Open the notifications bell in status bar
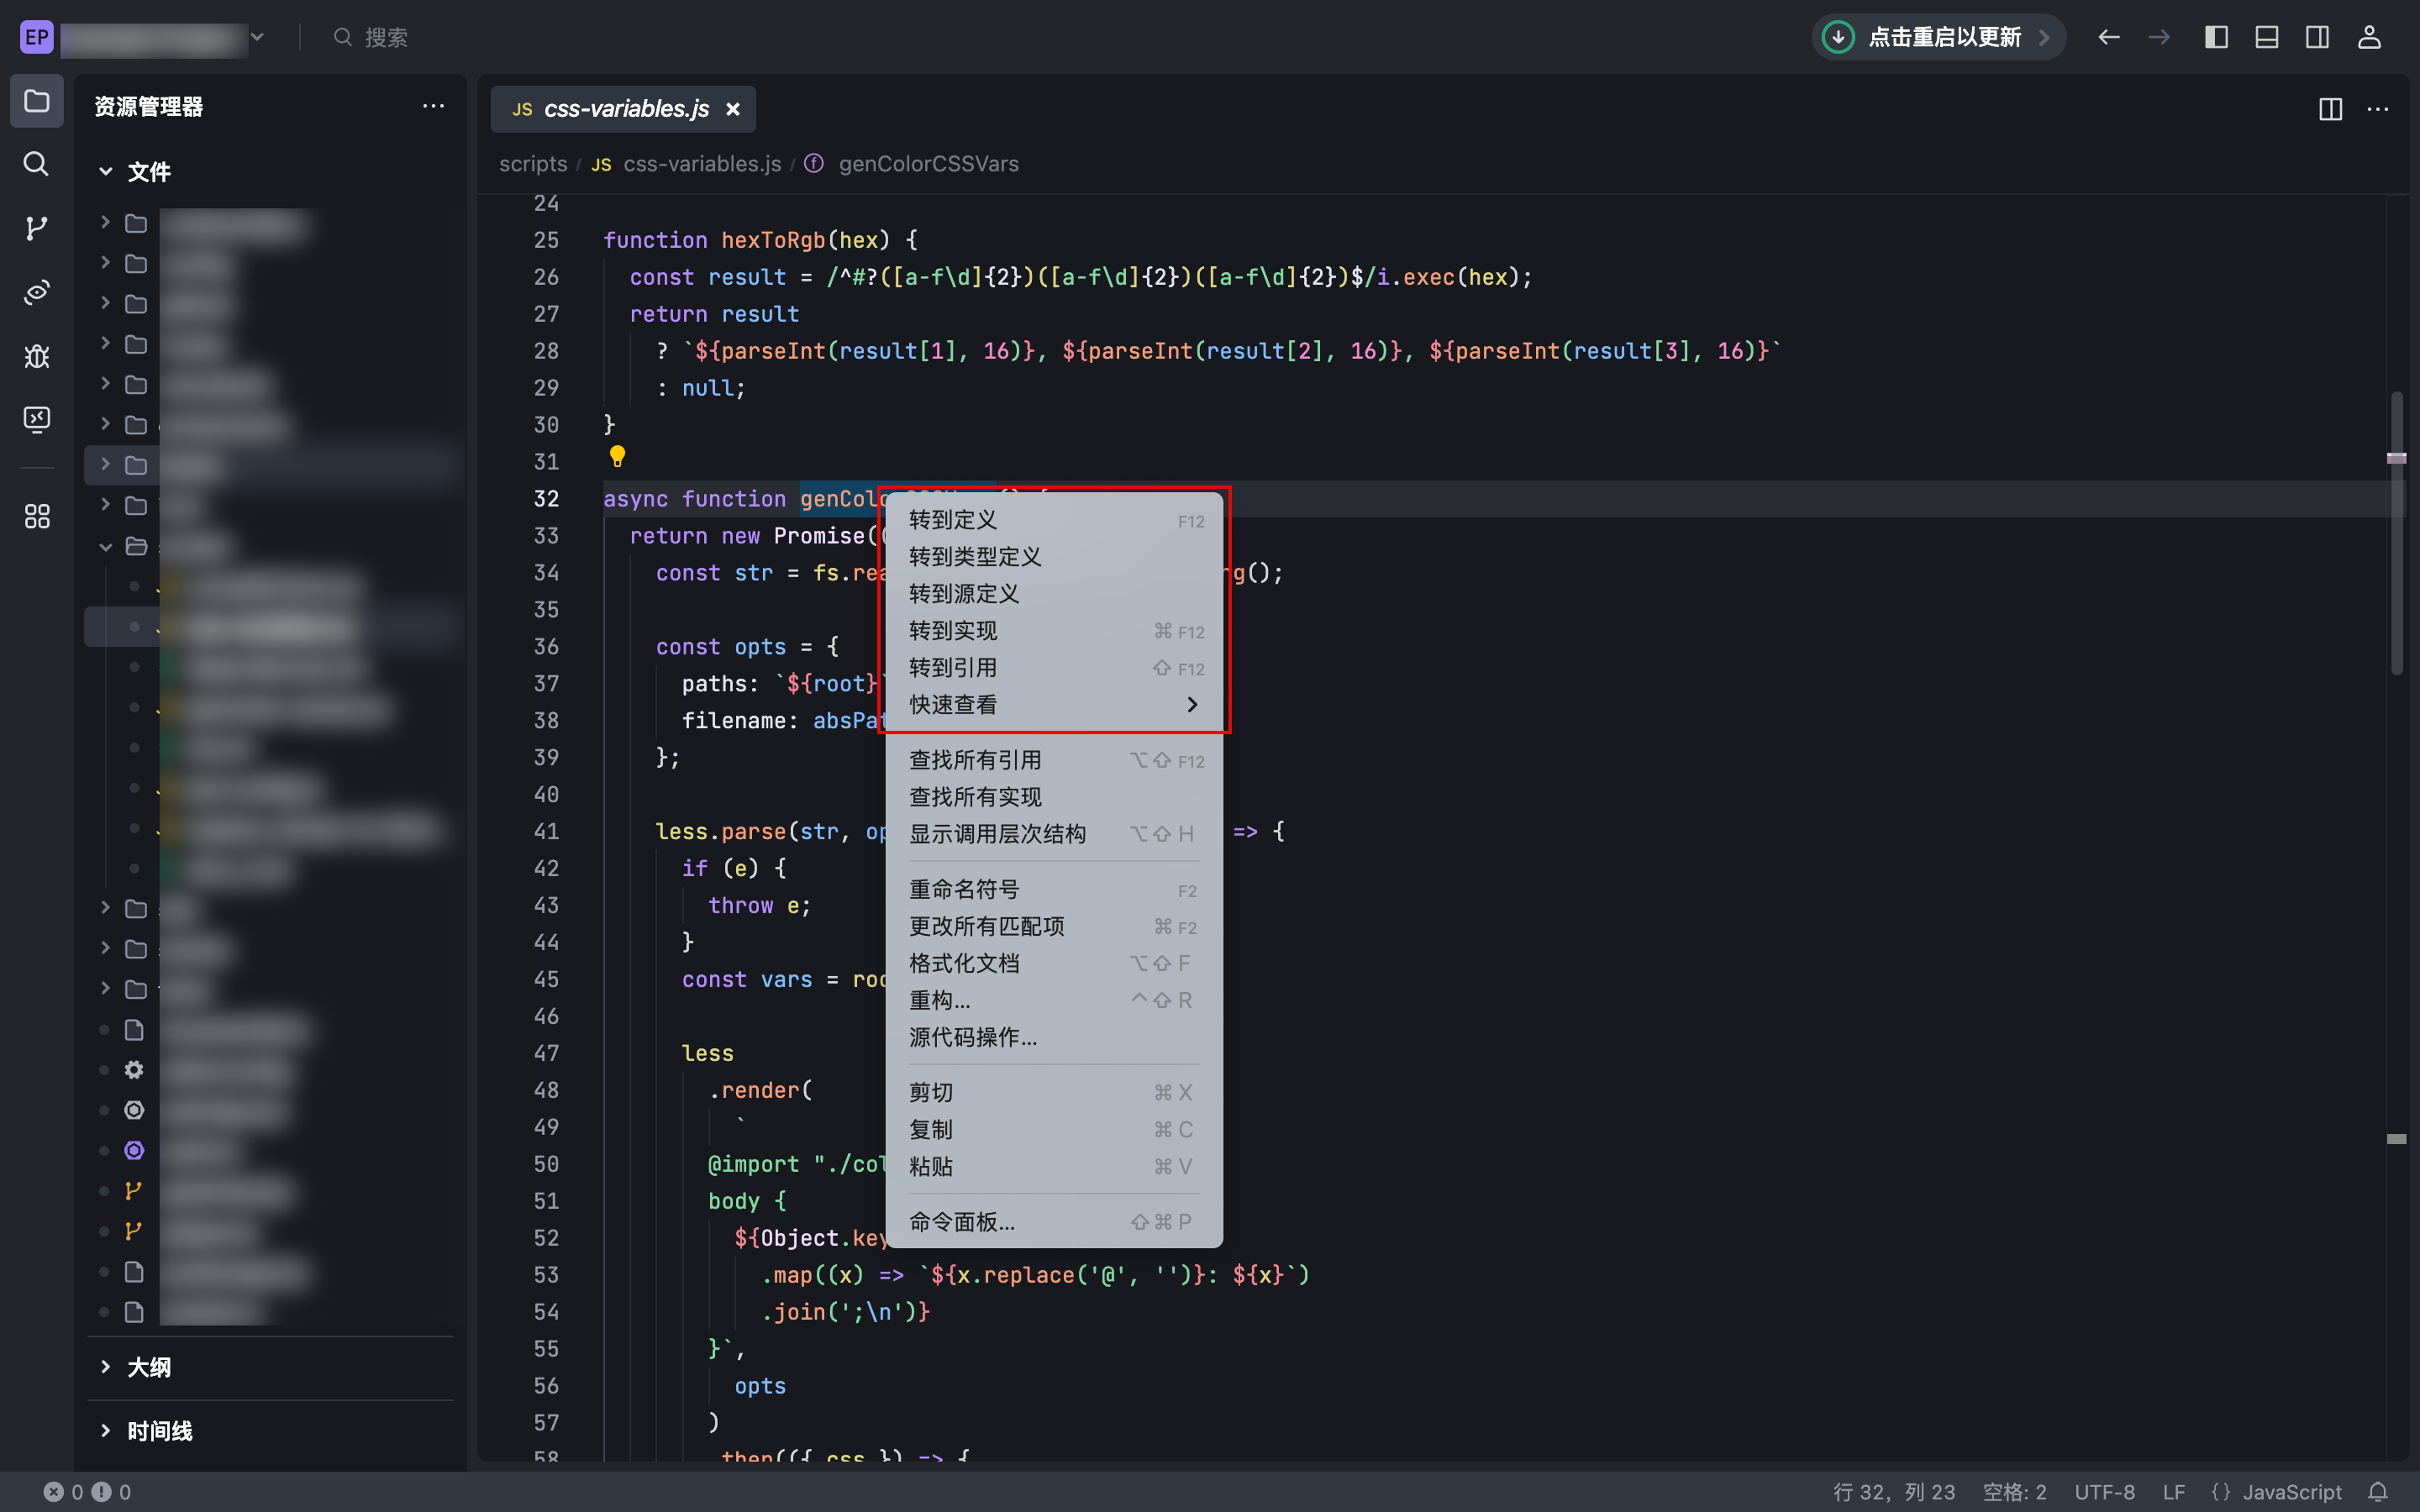The image size is (2420, 1512). coord(2377,1491)
